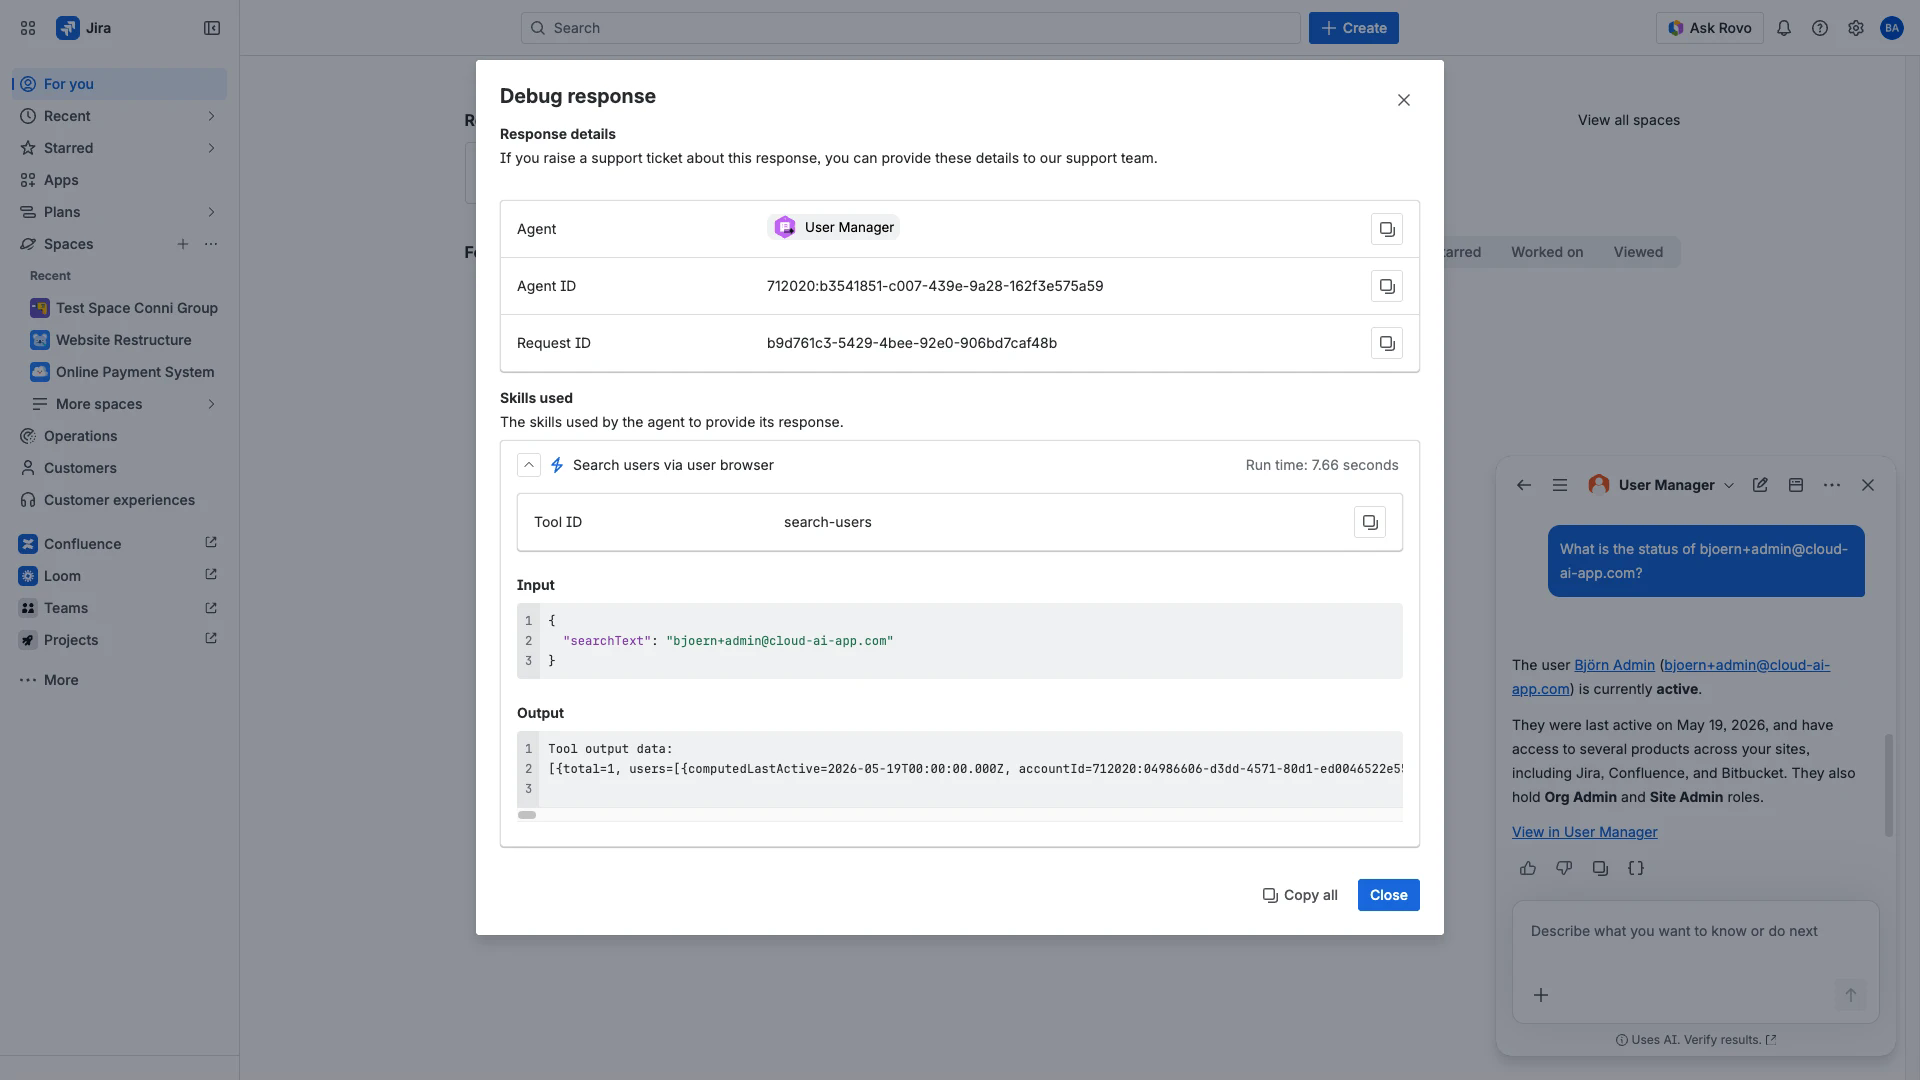Open the Björn Admin user link
This screenshot has height=1080, width=1920.
point(1614,665)
